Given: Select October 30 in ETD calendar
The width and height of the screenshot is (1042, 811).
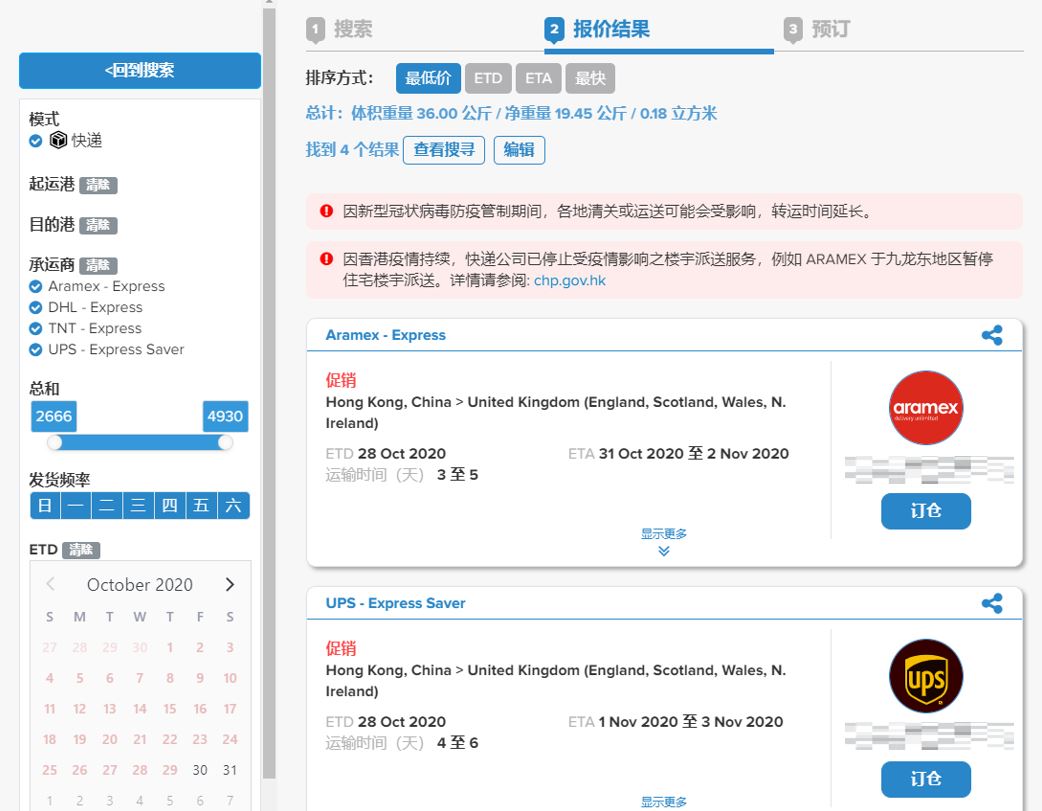Looking at the screenshot, I should click(x=200, y=770).
